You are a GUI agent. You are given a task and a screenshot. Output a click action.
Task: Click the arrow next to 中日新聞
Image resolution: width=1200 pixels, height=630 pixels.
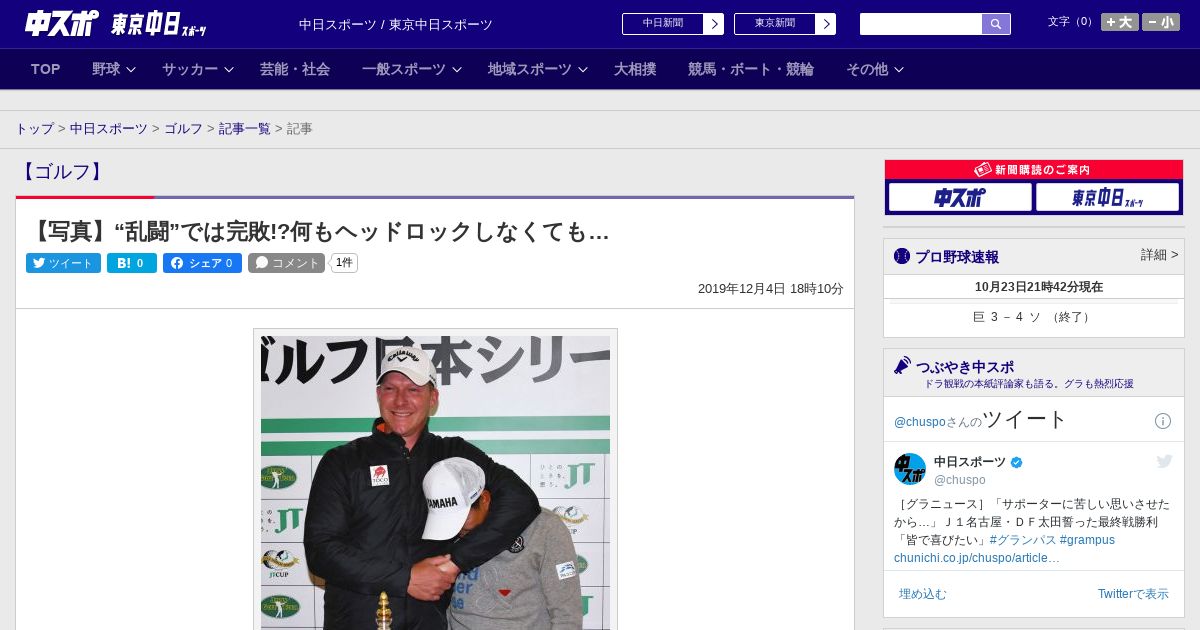pos(714,24)
